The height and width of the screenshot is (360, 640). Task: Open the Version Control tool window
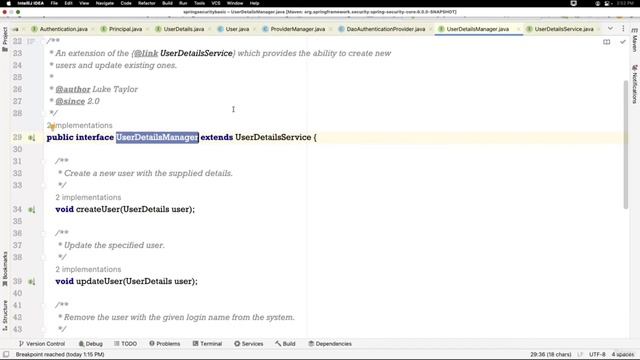(x=42, y=344)
